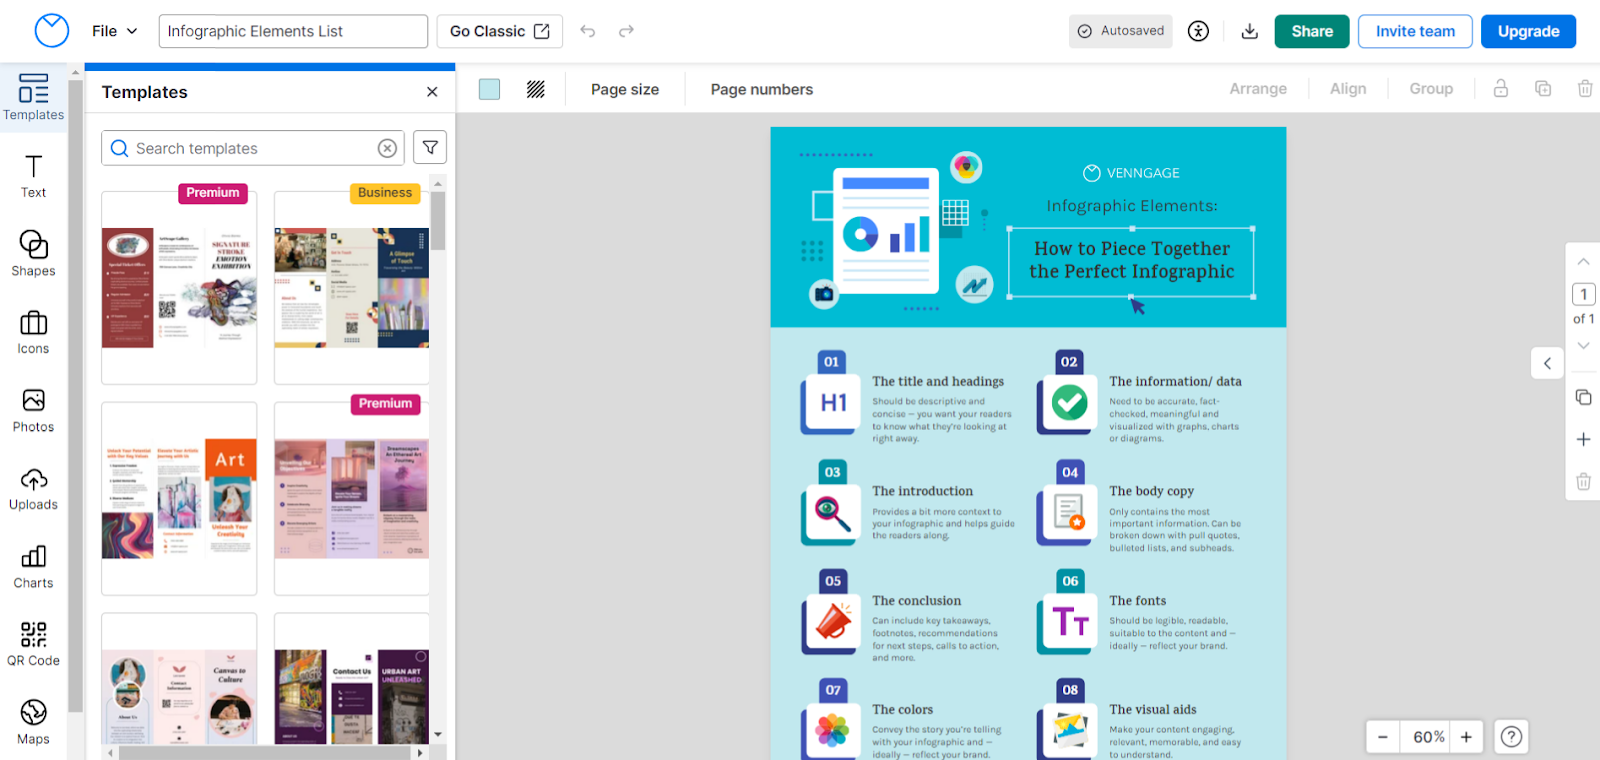The image size is (1600, 760).
Task: Select the Charts tool in sidebar
Action: tap(33, 566)
